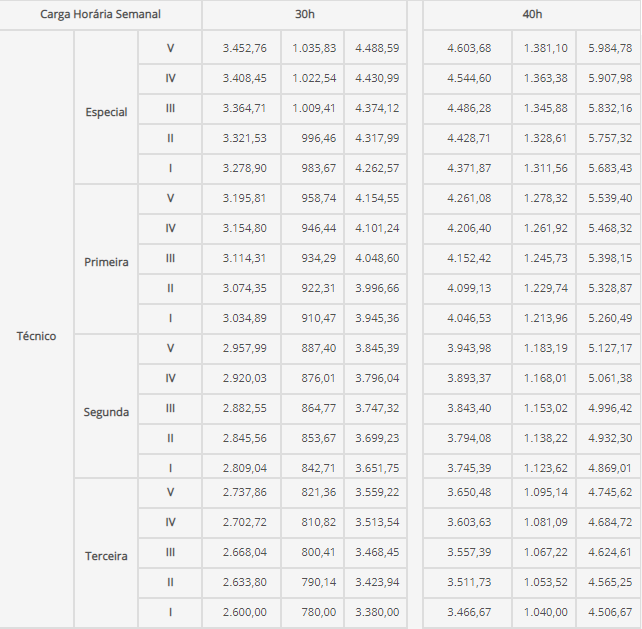Click cell value 2.957,99
The height and width of the screenshot is (629, 642).
244,348
